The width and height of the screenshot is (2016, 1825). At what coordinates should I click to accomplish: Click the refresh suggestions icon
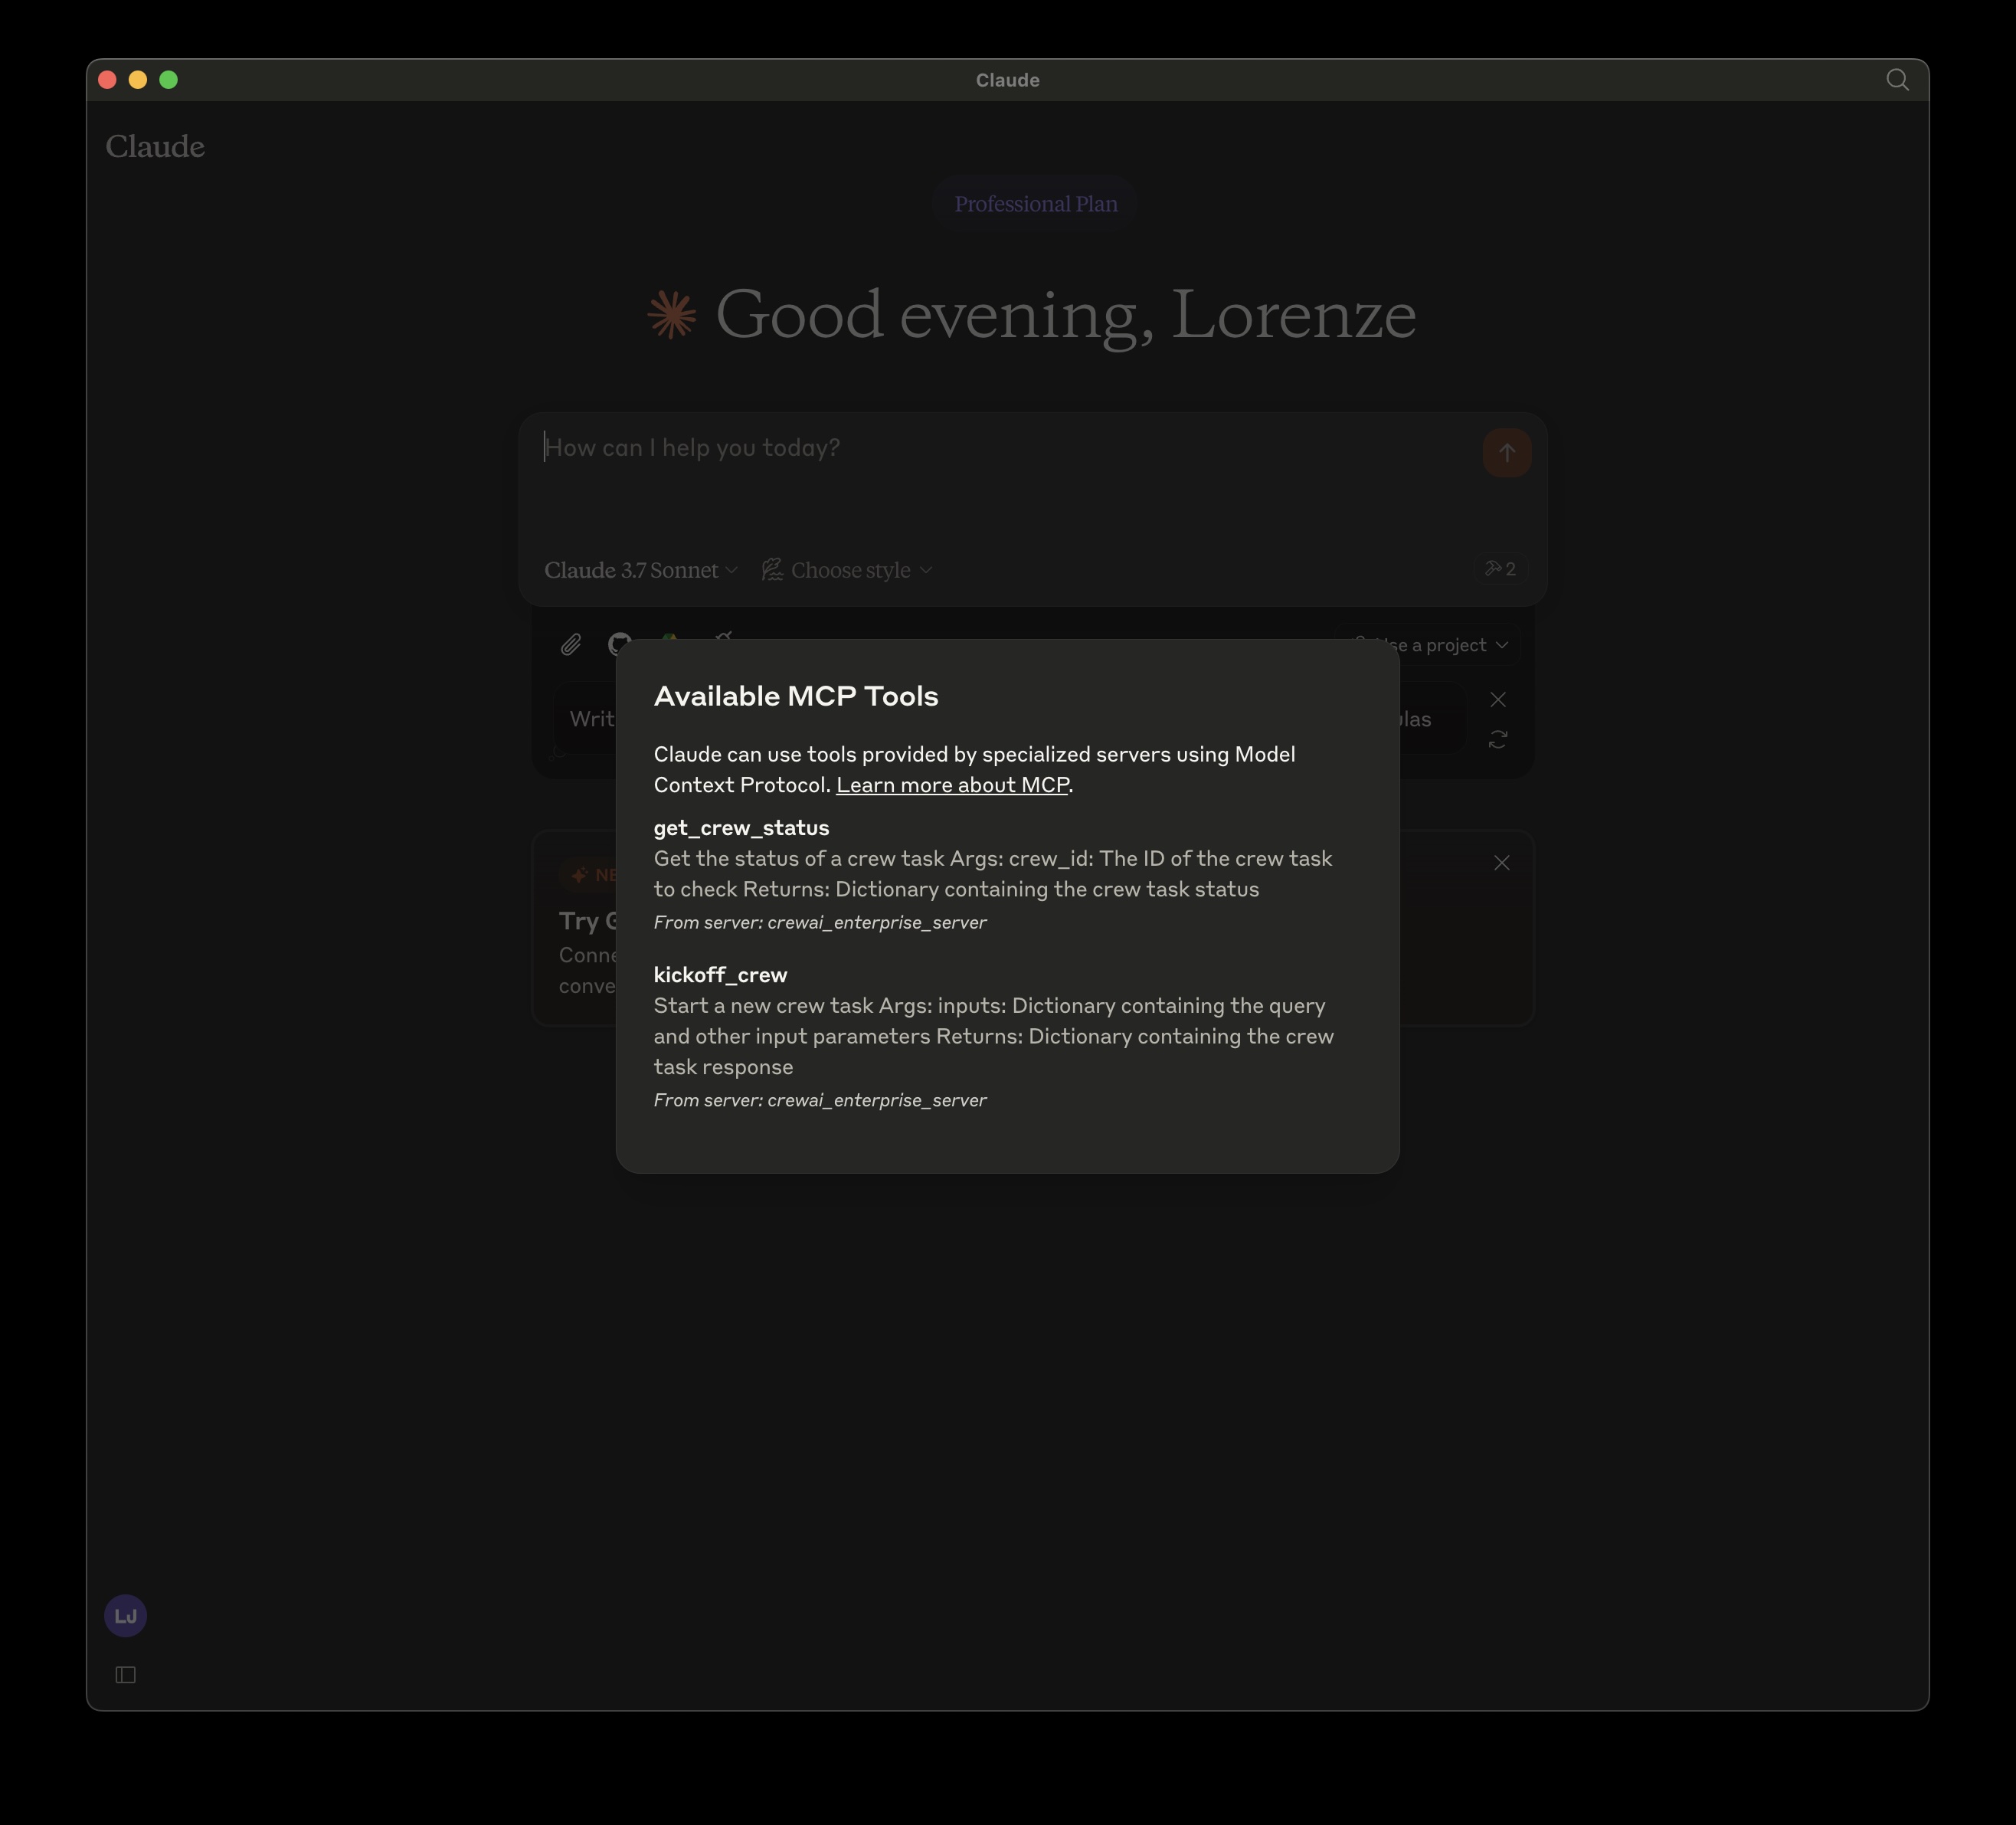click(1497, 740)
